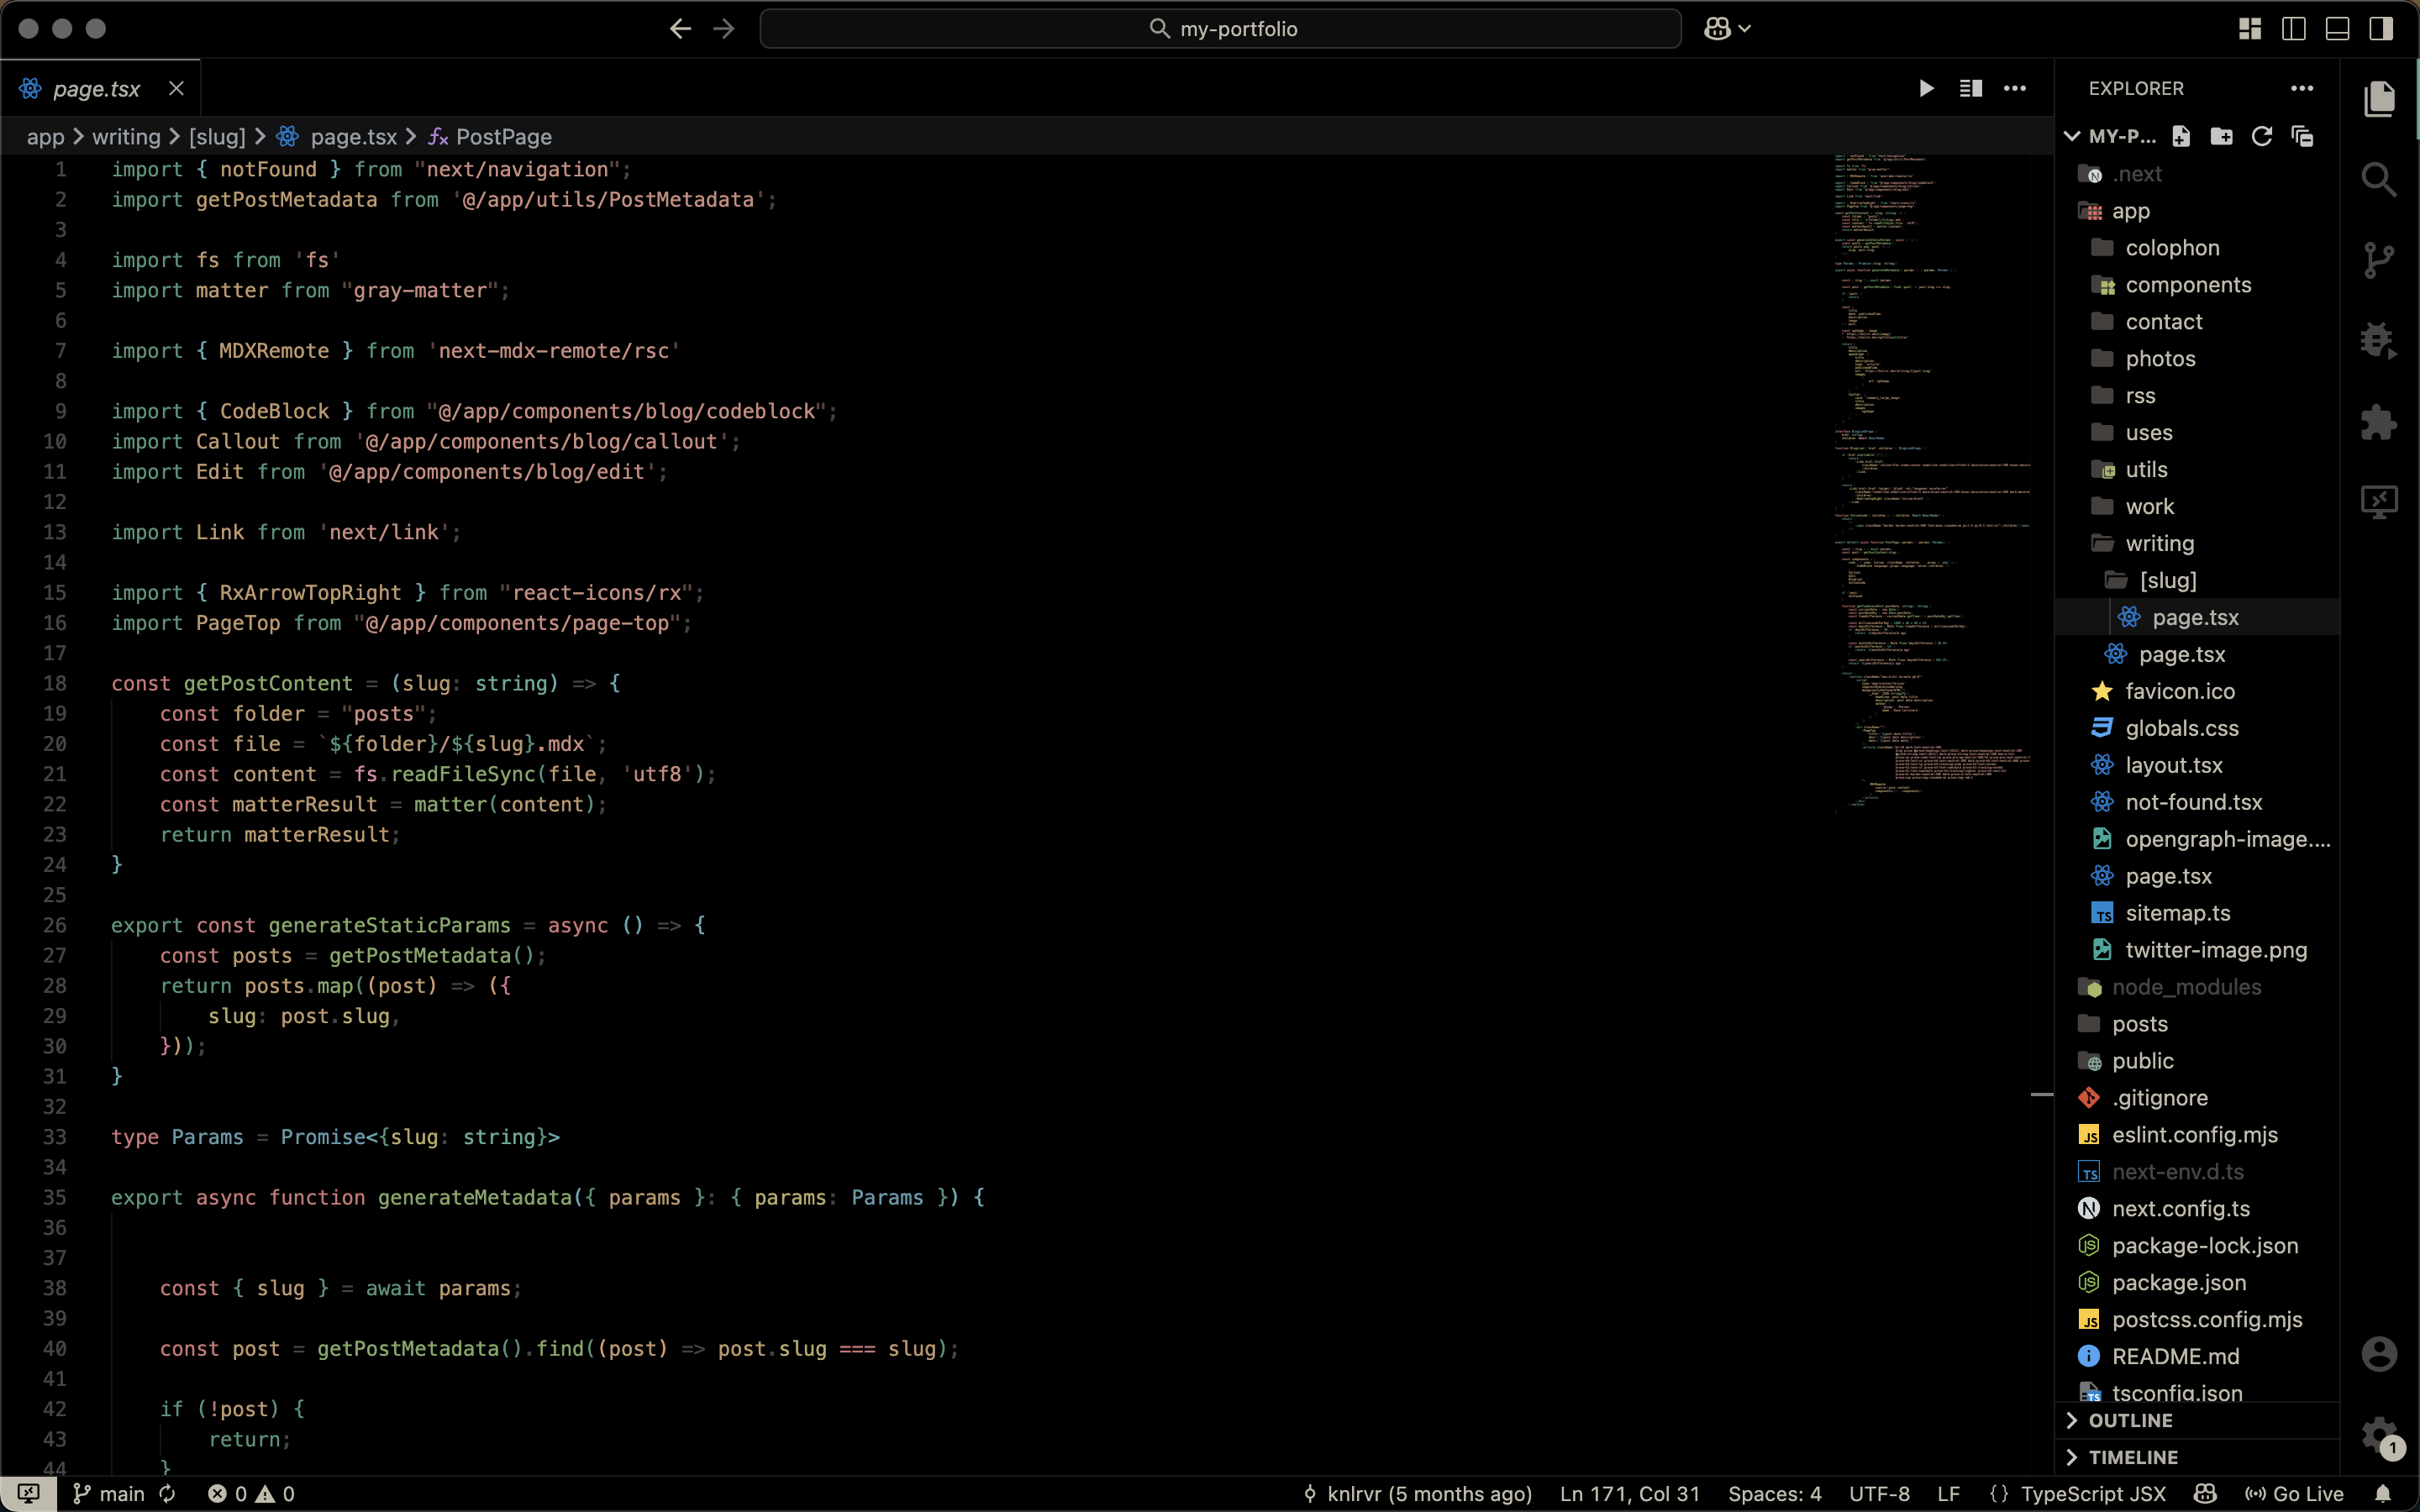Viewport: 2420px width, 1512px height.
Task: Start the Go Live server
Action: (2296, 1494)
